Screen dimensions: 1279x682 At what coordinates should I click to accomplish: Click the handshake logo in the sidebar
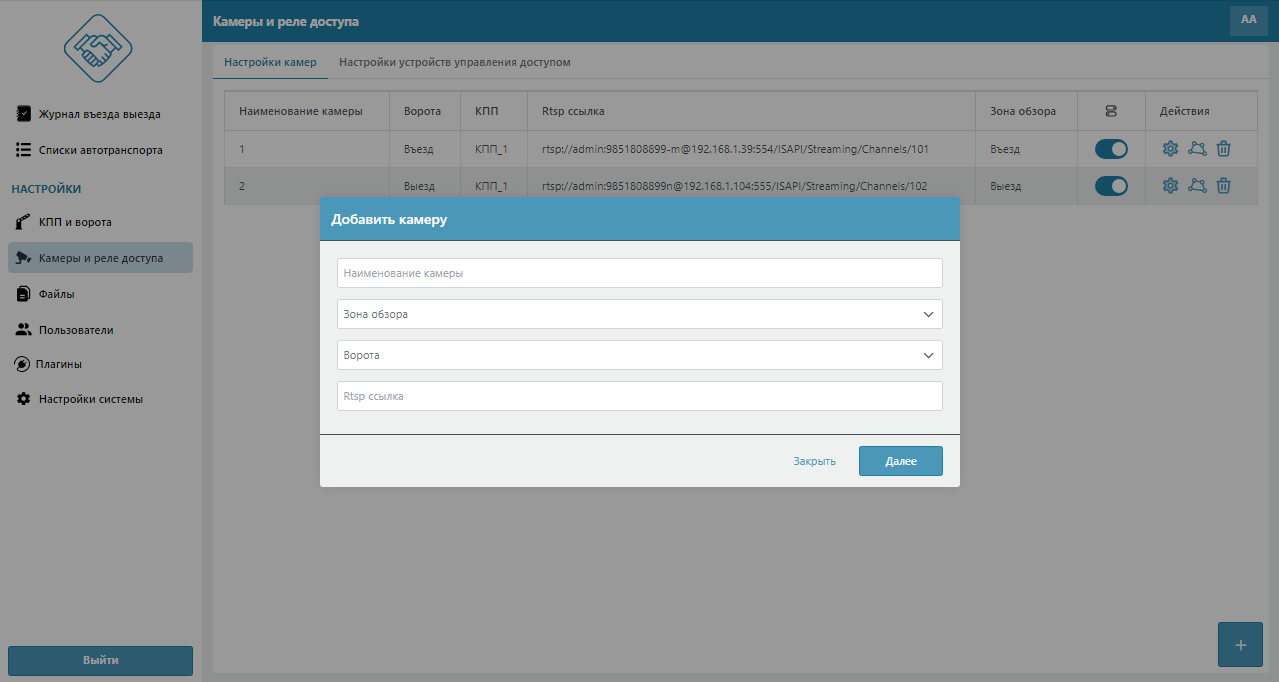pos(98,50)
